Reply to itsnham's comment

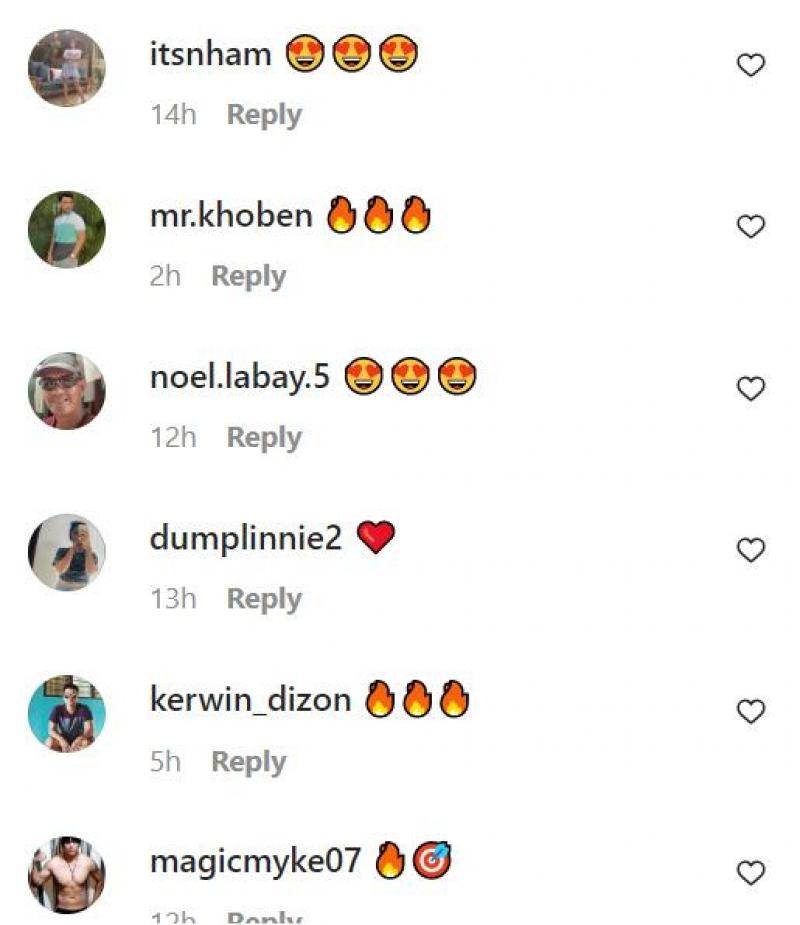pos(264,115)
